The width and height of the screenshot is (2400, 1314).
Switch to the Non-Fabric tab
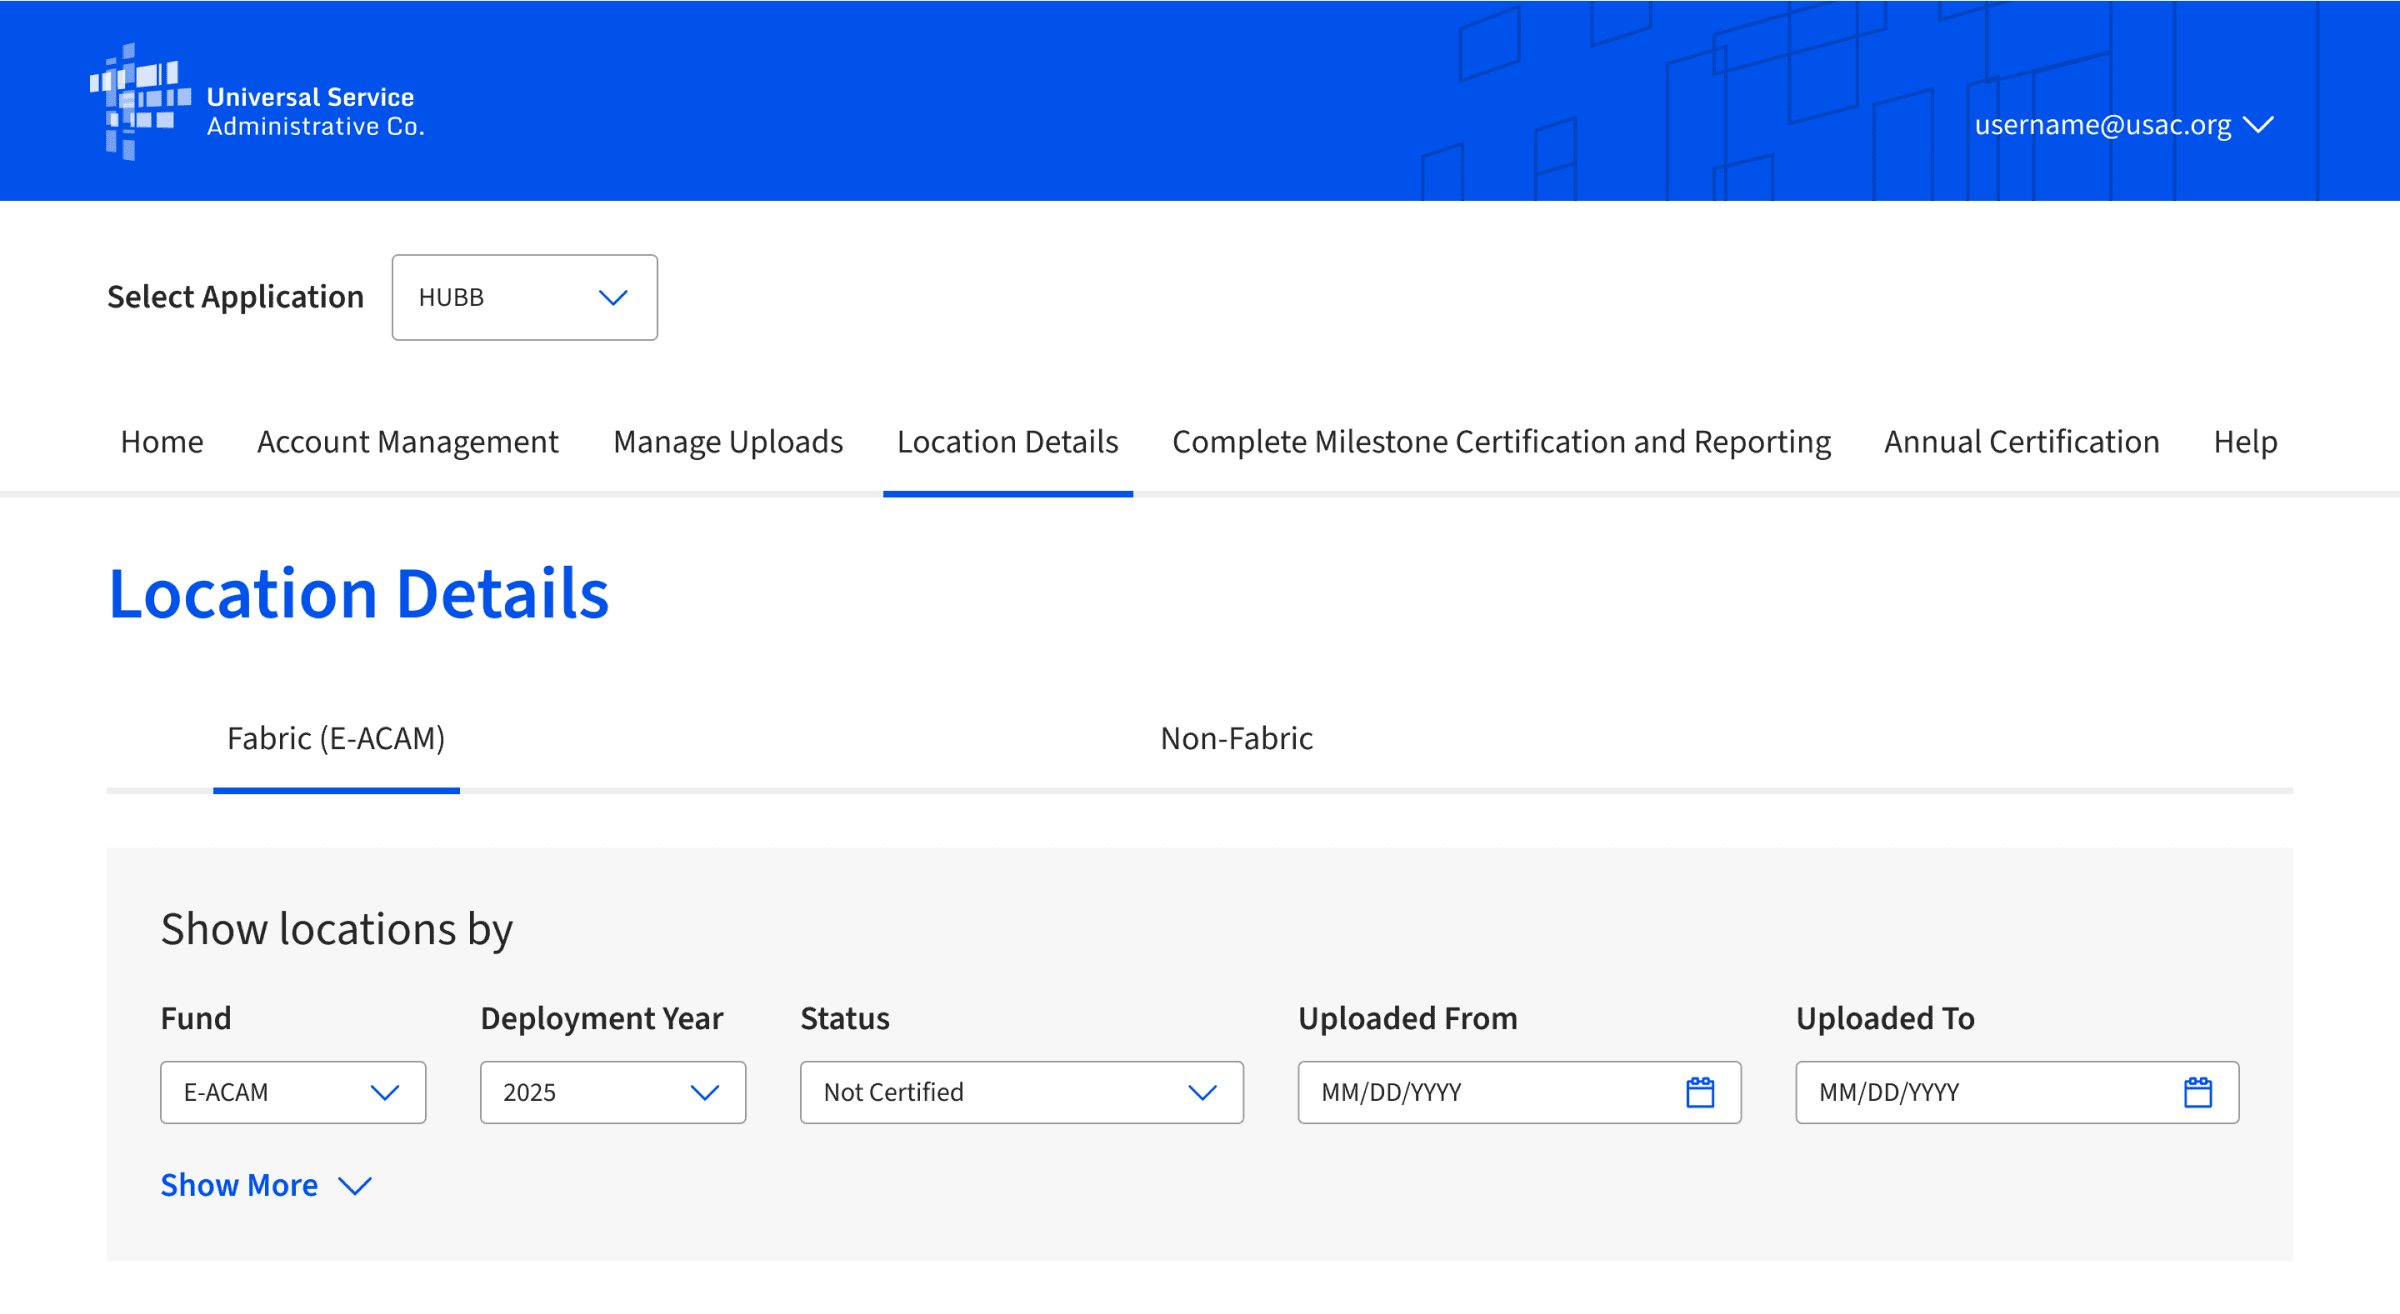tap(1236, 738)
